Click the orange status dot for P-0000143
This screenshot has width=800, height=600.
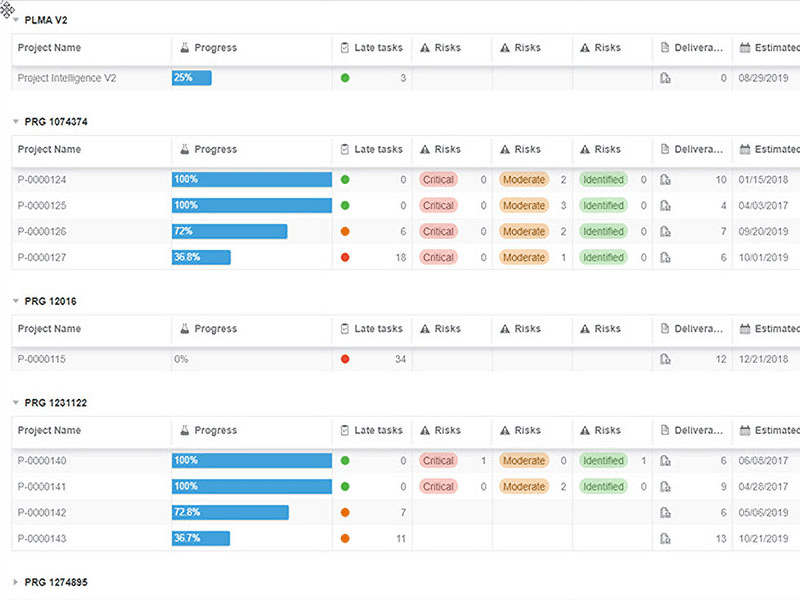coord(345,538)
